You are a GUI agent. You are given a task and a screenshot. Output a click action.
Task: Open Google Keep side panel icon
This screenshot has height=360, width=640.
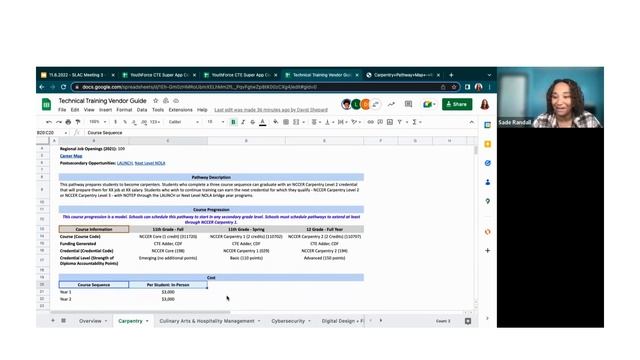[x=488, y=144]
